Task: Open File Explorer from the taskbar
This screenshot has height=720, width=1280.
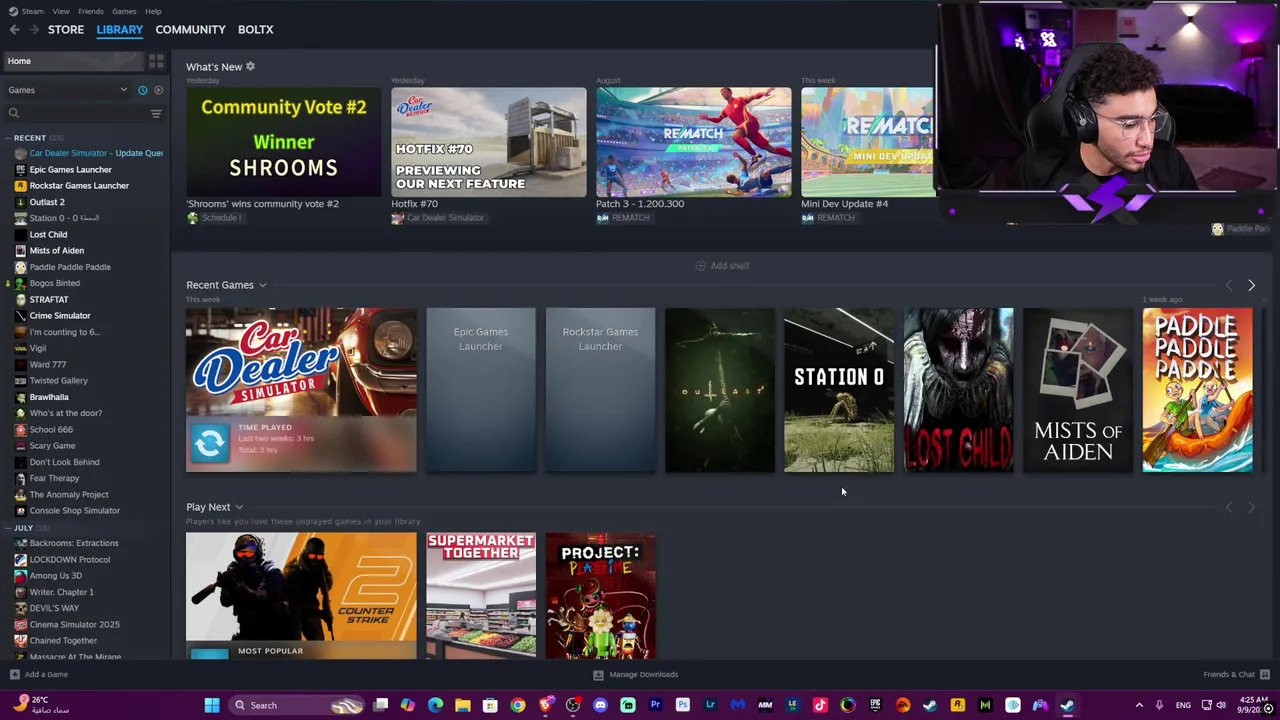Action: (x=462, y=706)
